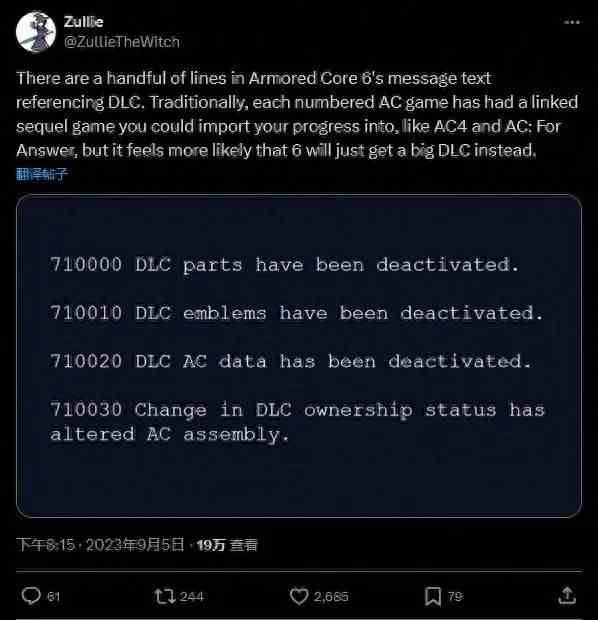The image size is (598, 620).
Task: Open the post timestamp link
Action: coord(100,545)
